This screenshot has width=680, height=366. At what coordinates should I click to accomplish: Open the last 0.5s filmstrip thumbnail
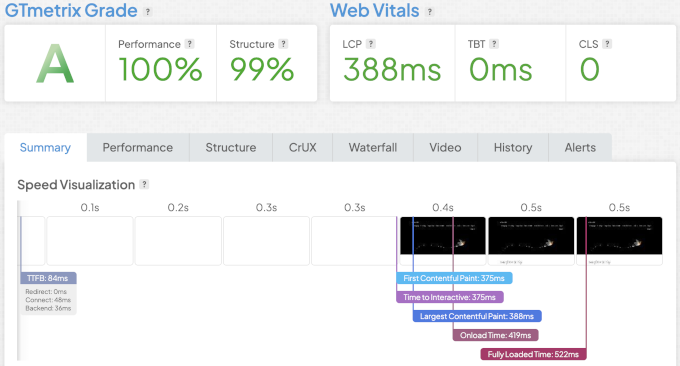619,241
